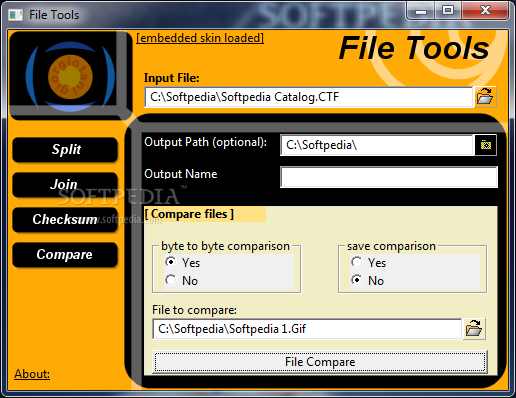Image resolution: width=516 pixels, height=398 pixels.
Task: Close the File Tools window
Action: (485, 11)
